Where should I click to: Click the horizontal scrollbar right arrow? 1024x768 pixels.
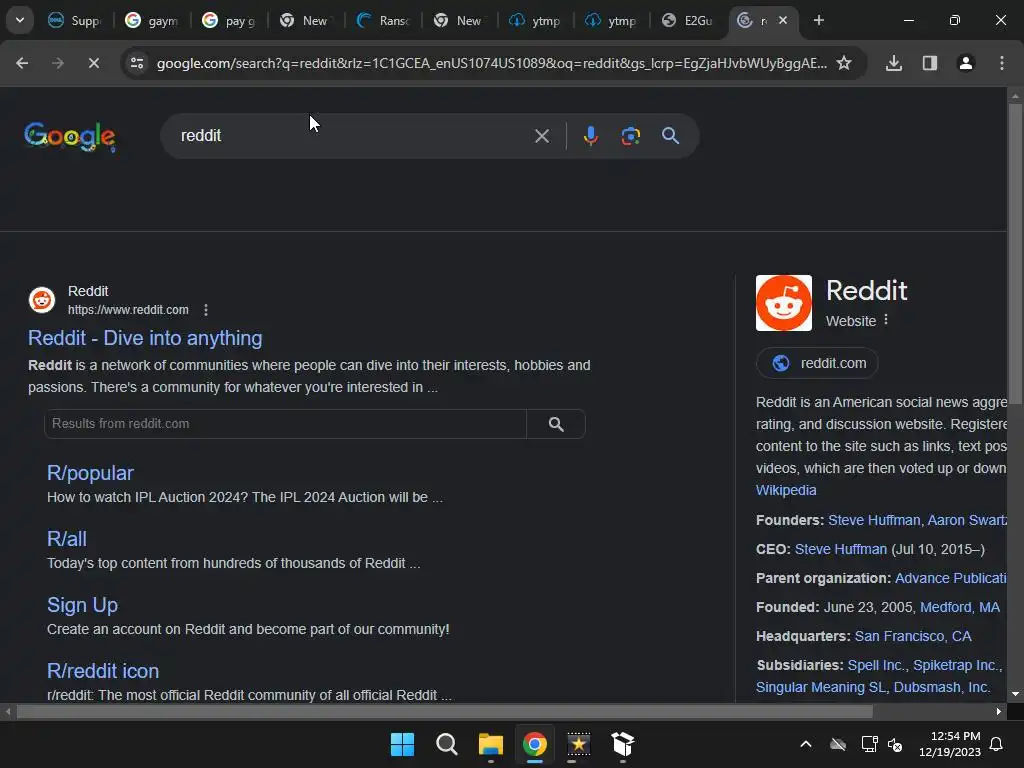(999, 711)
